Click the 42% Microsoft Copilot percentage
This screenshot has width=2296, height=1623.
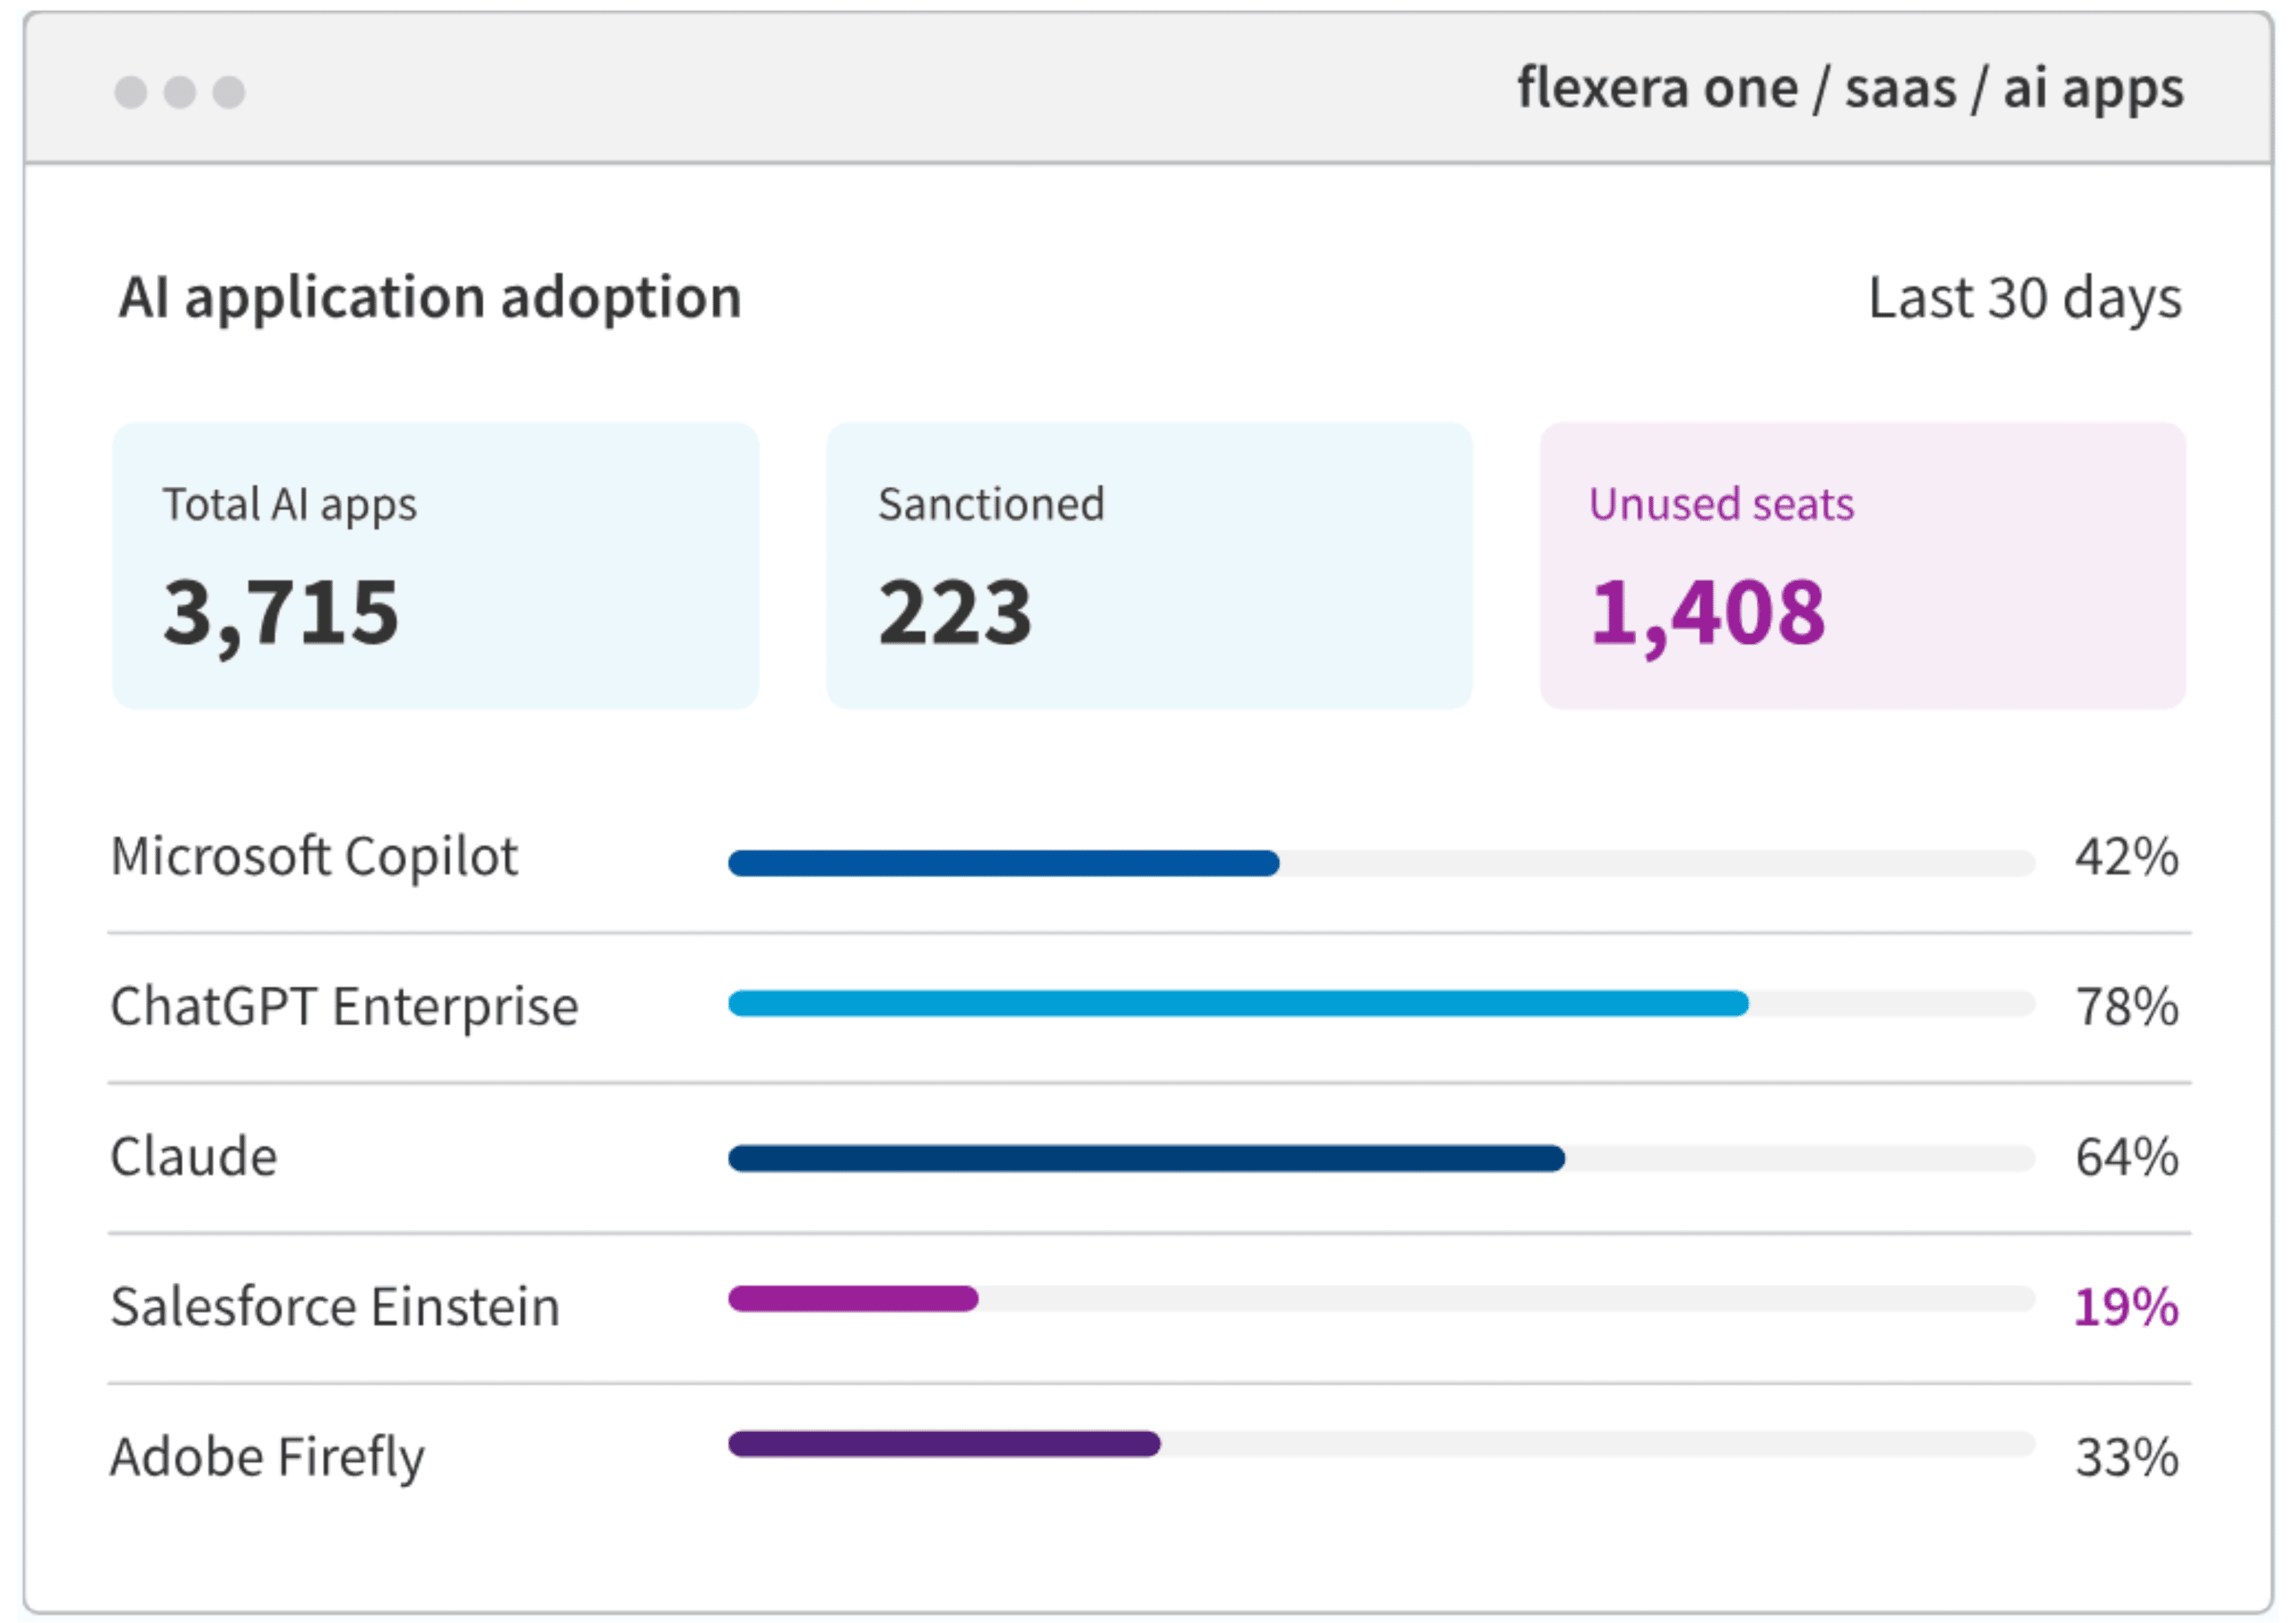coord(2127,857)
